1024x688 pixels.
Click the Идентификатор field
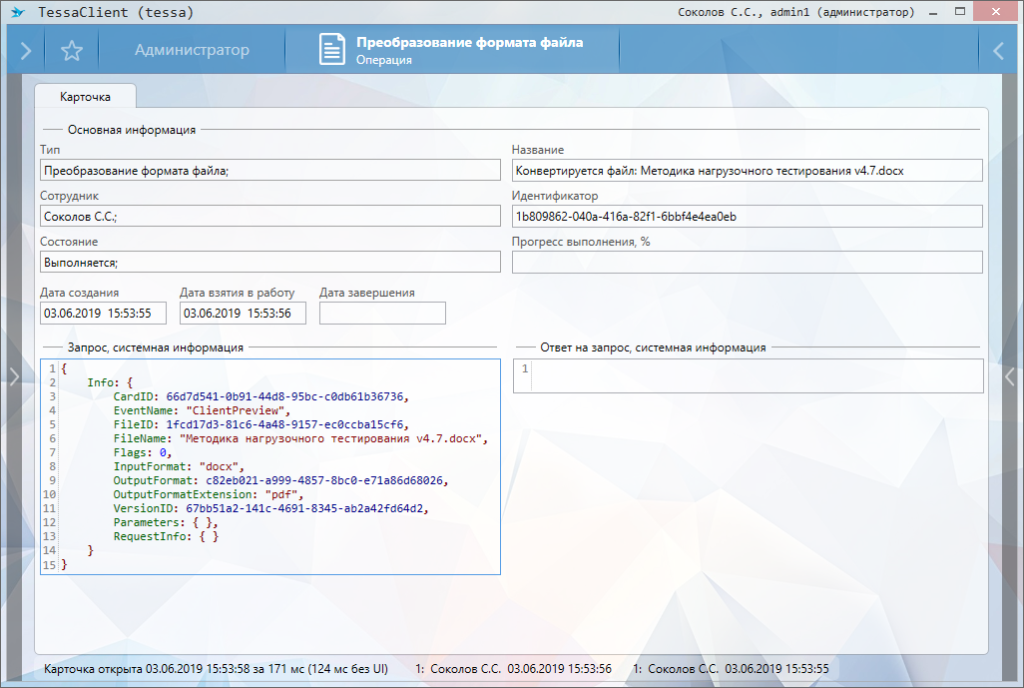(747, 216)
